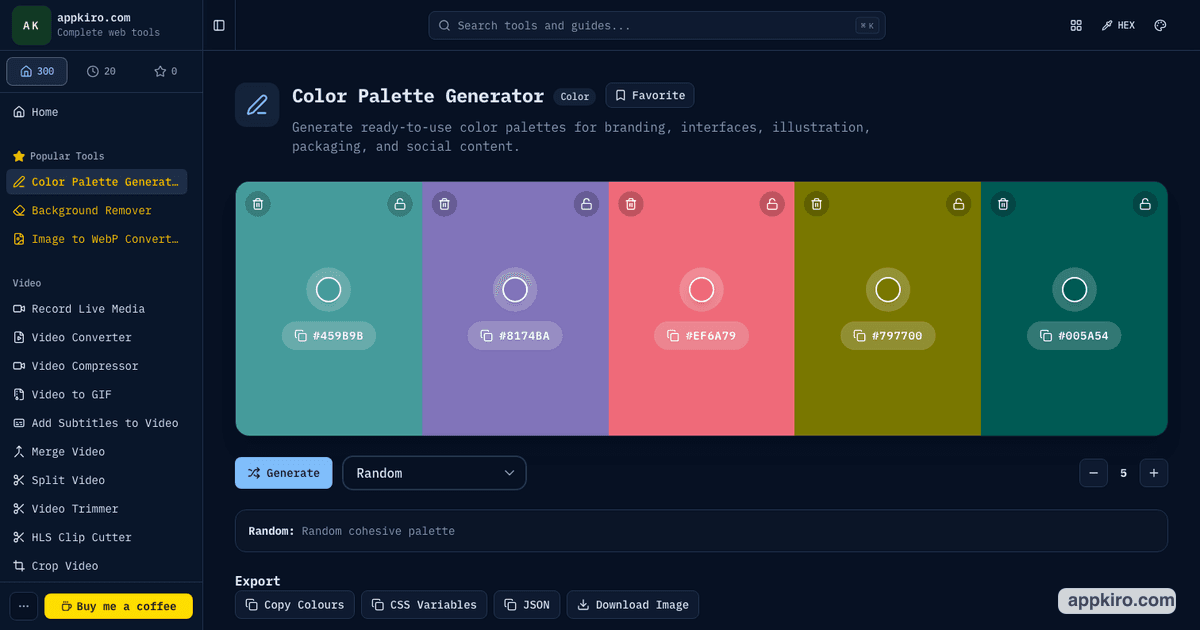
Task: Open Split Video tool
Action: 96,480
